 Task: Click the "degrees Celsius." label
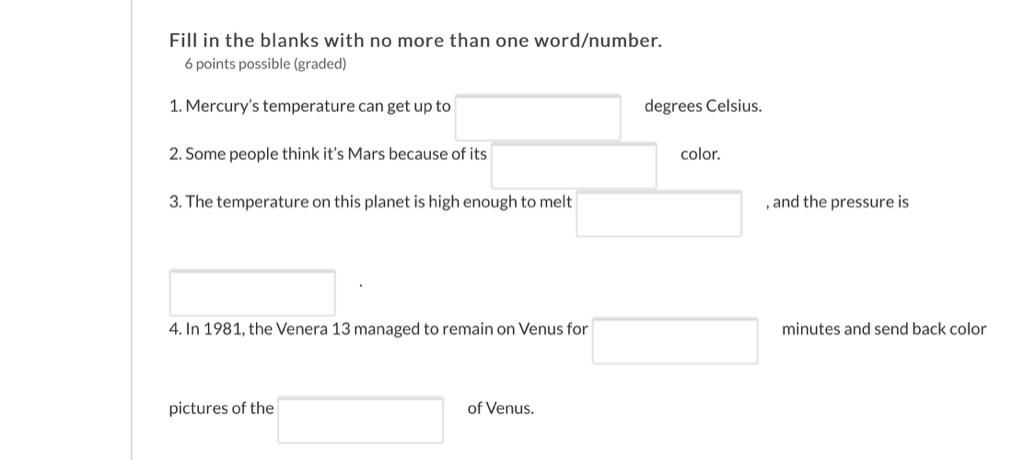tap(703, 107)
